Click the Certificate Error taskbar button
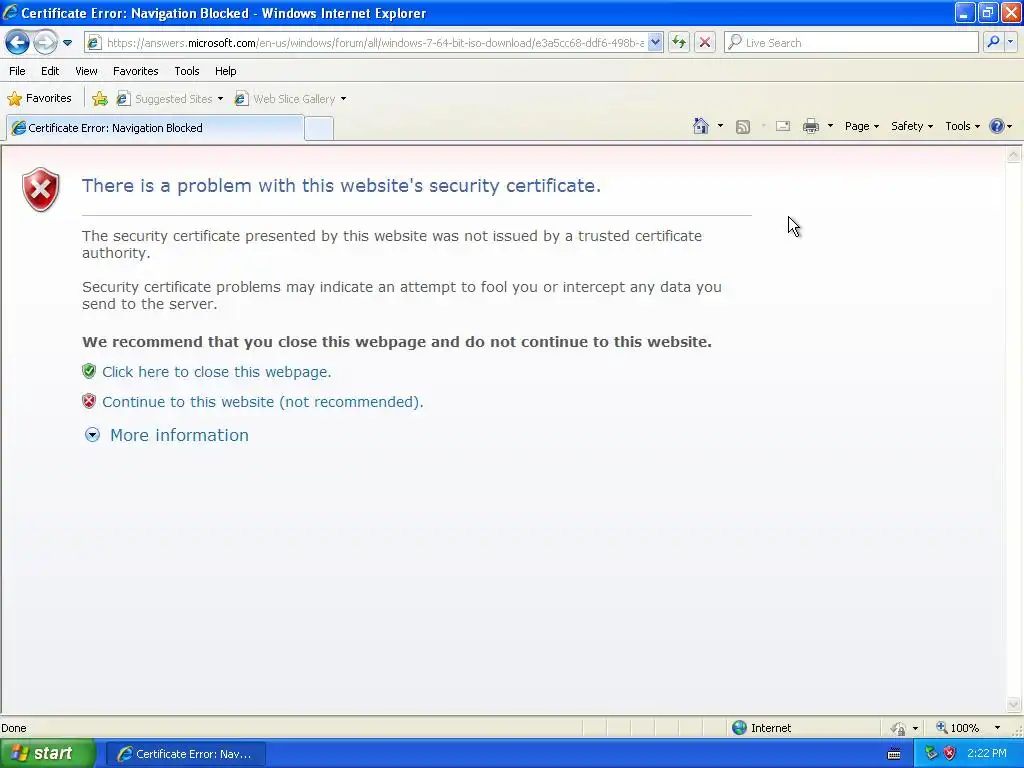Screen dimensions: 1024x768 (185, 754)
